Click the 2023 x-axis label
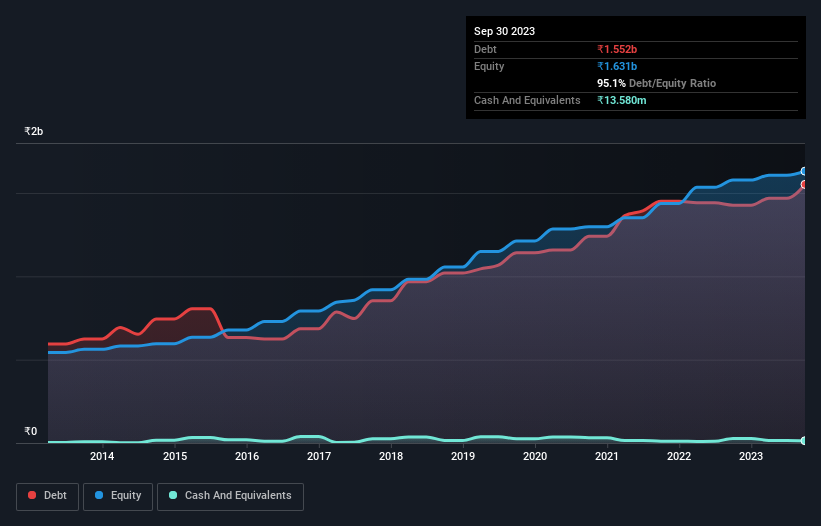 pos(751,456)
